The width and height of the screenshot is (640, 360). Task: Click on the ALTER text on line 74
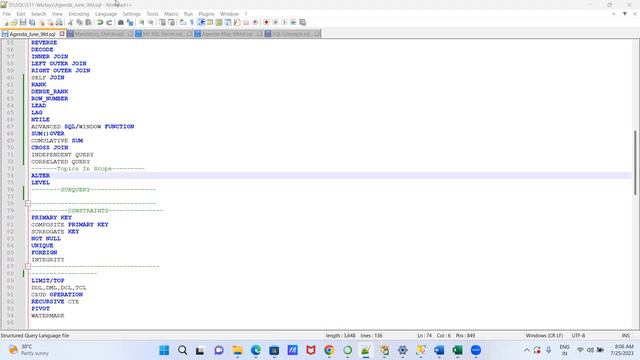tap(40, 176)
